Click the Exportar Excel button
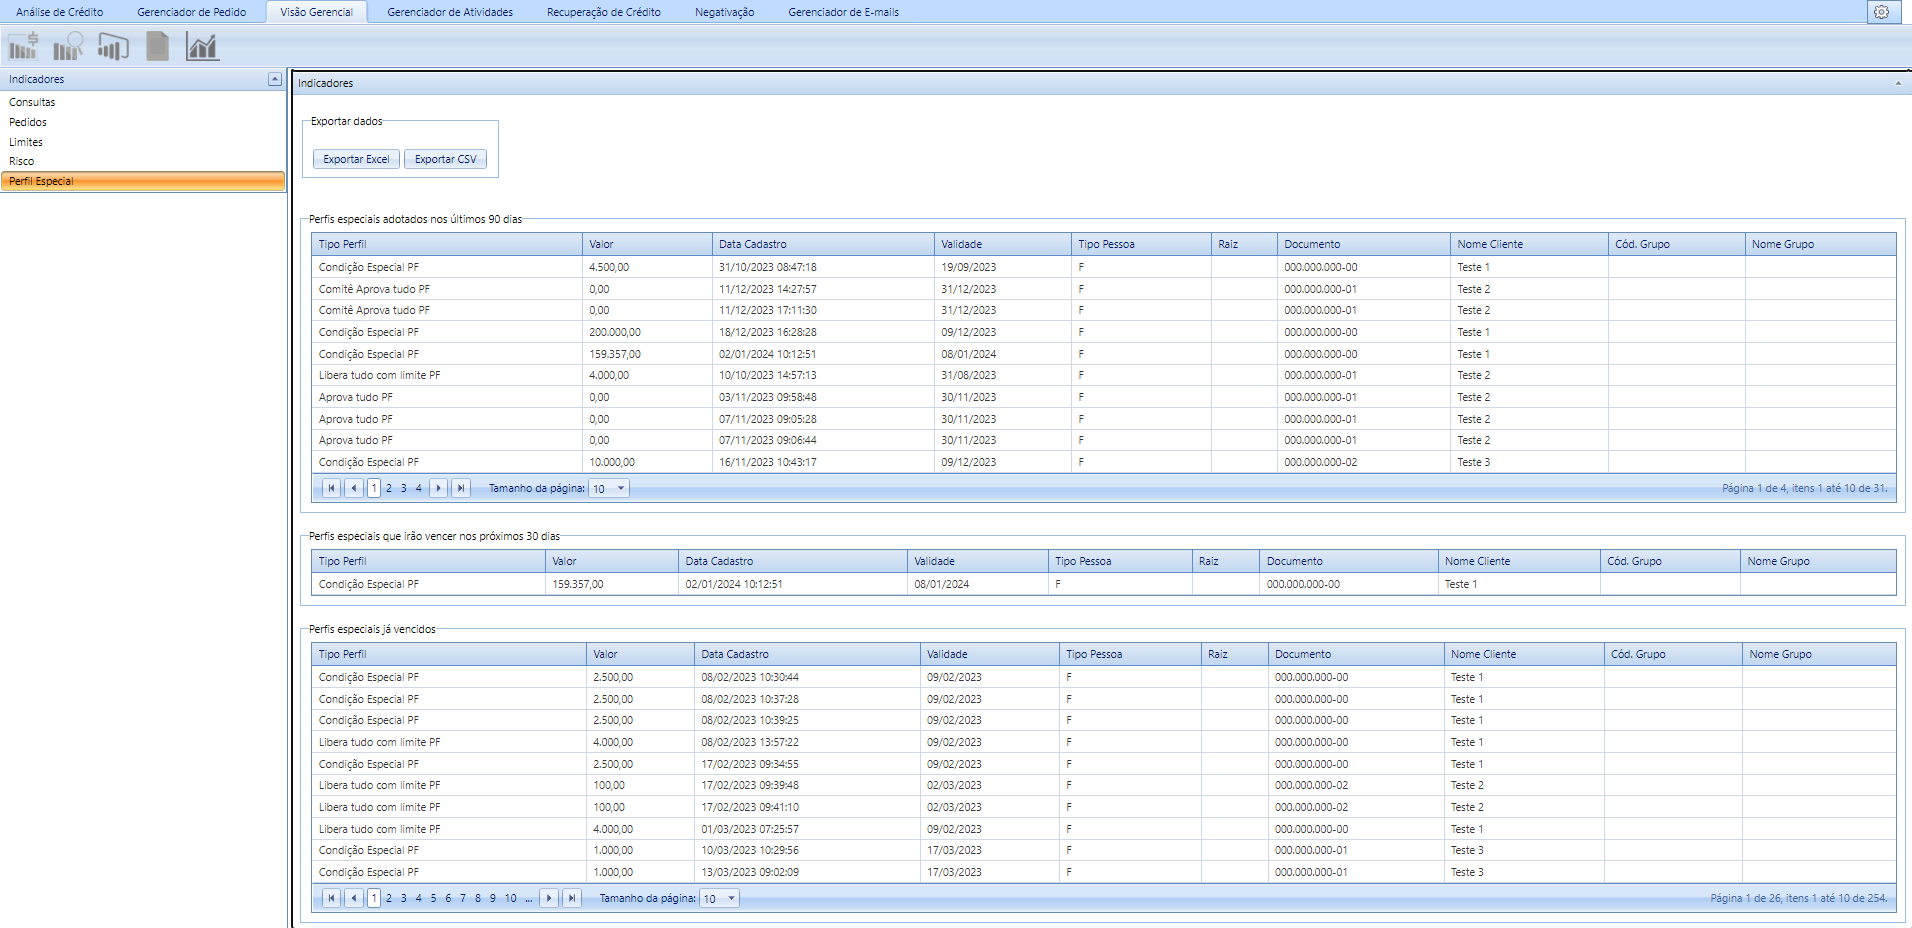Viewport: 1912px width, 928px height. point(356,159)
